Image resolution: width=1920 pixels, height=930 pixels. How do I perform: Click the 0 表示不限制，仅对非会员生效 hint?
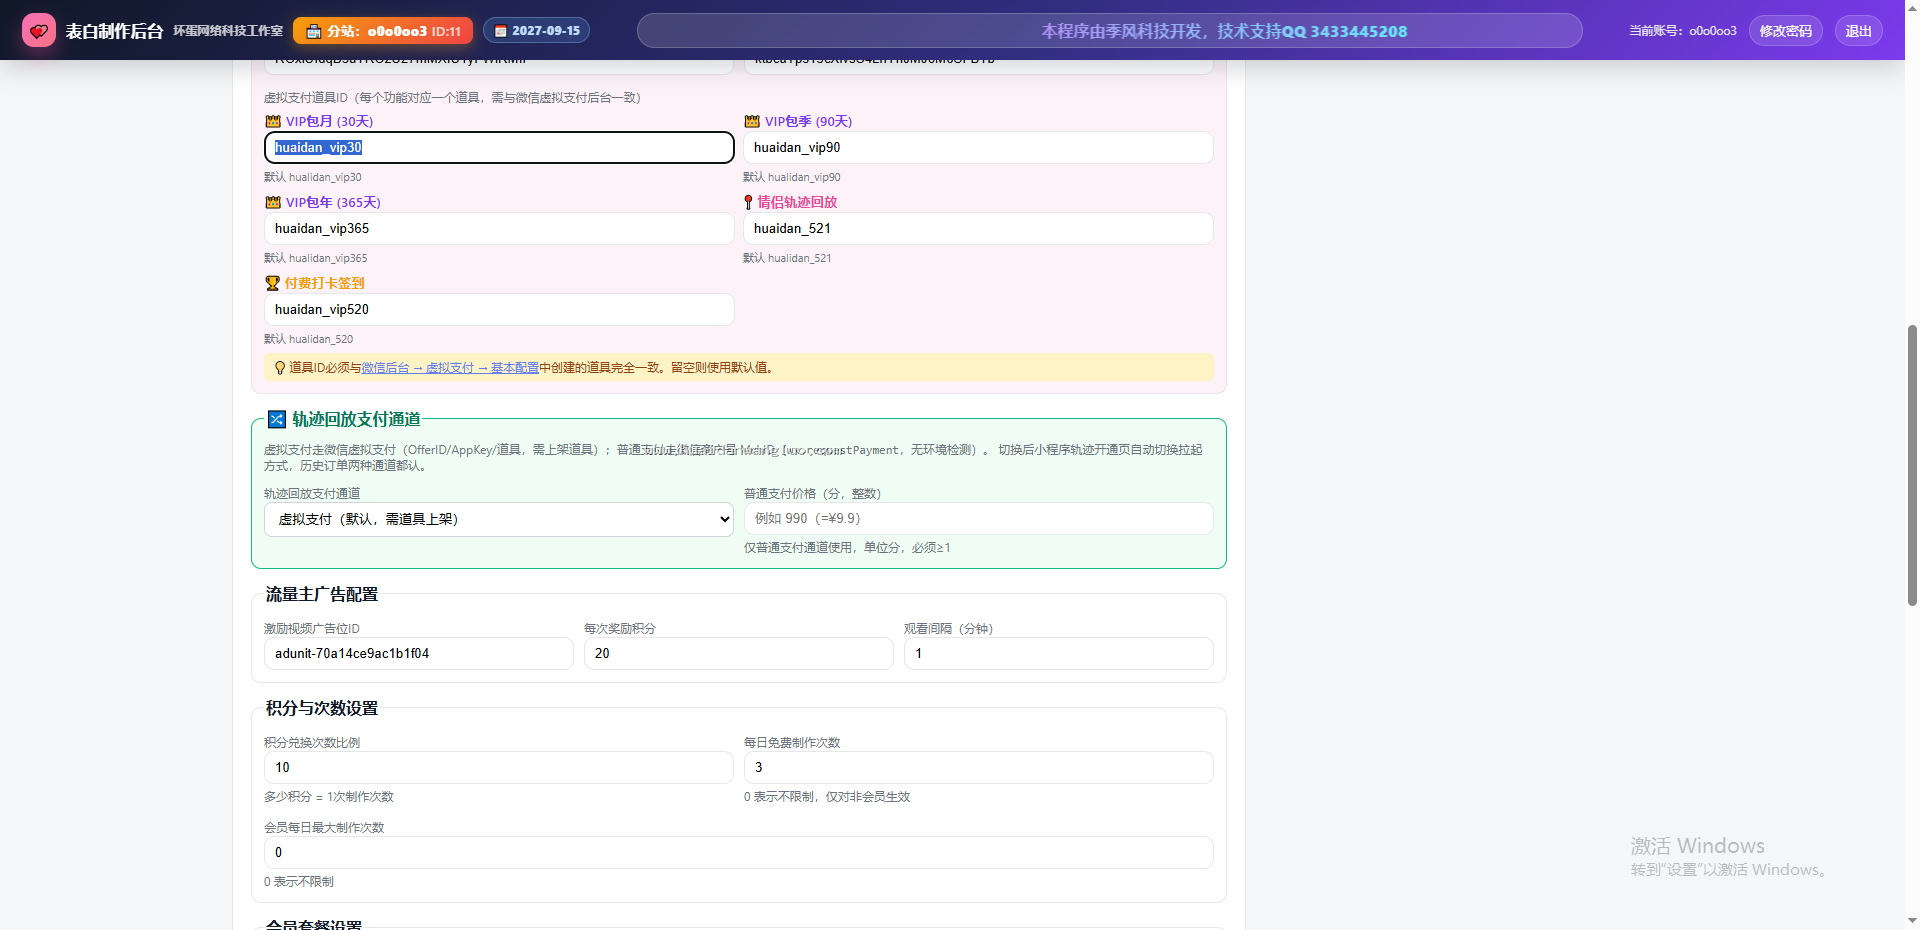coord(827,797)
